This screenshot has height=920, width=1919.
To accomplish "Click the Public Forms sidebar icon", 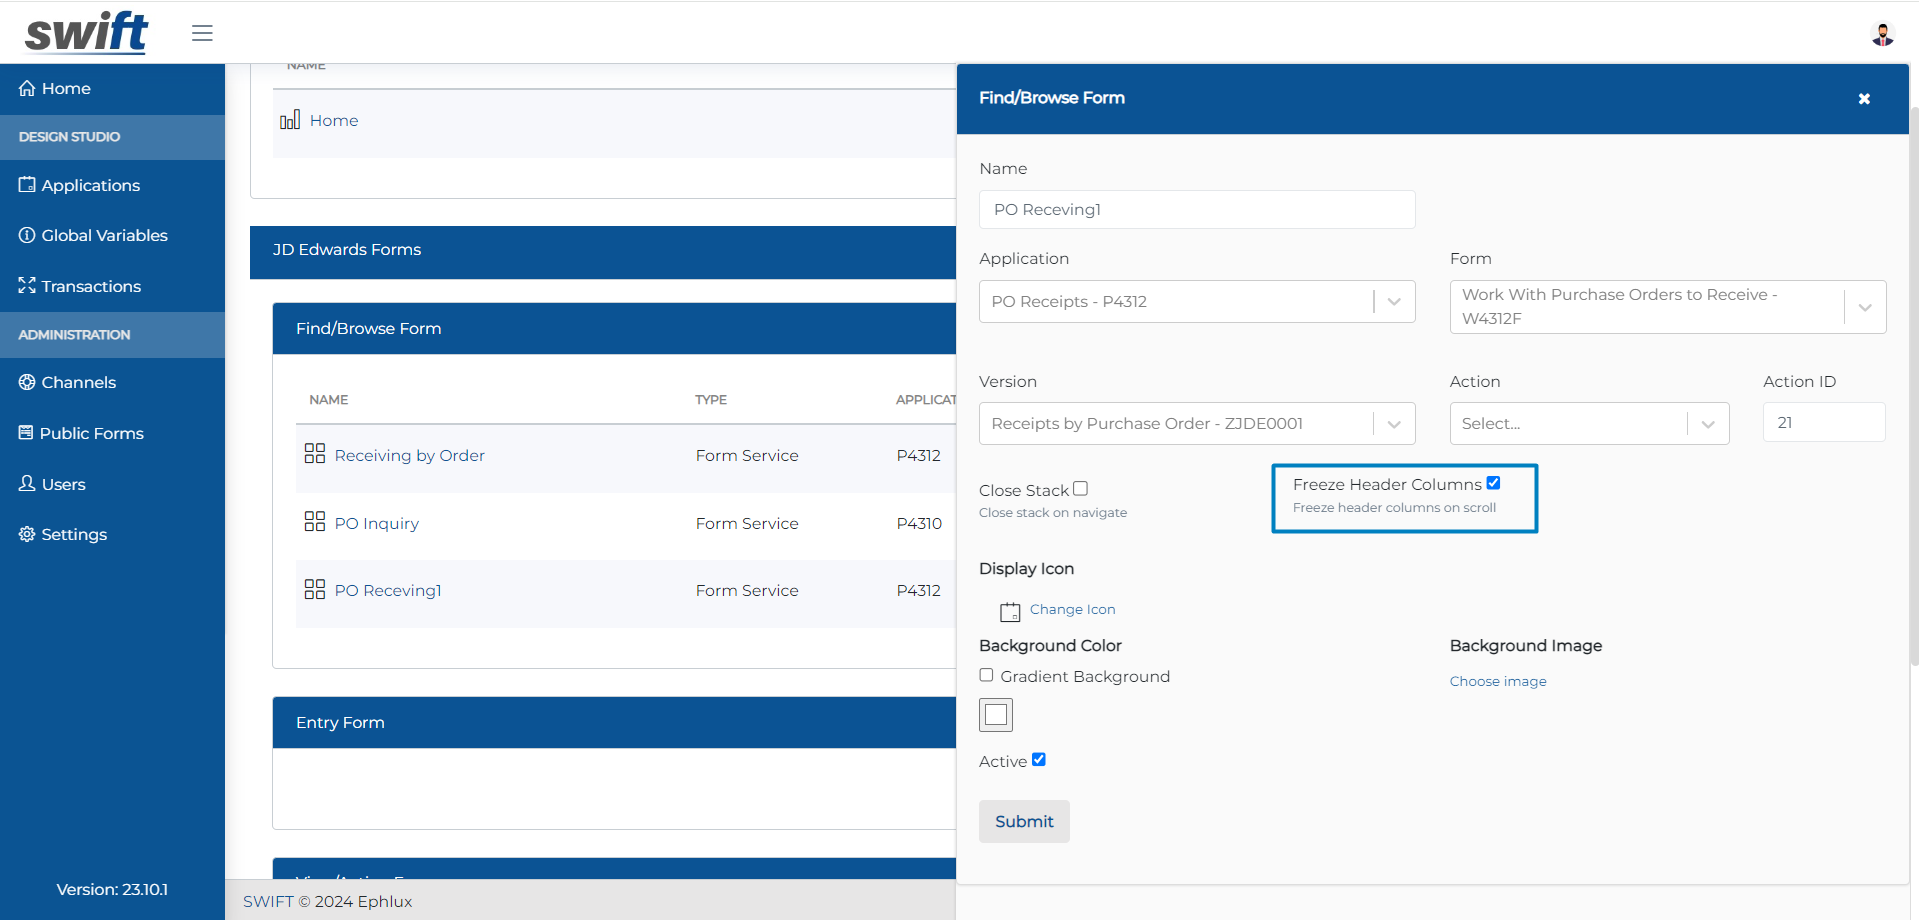I will pos(26,433).
